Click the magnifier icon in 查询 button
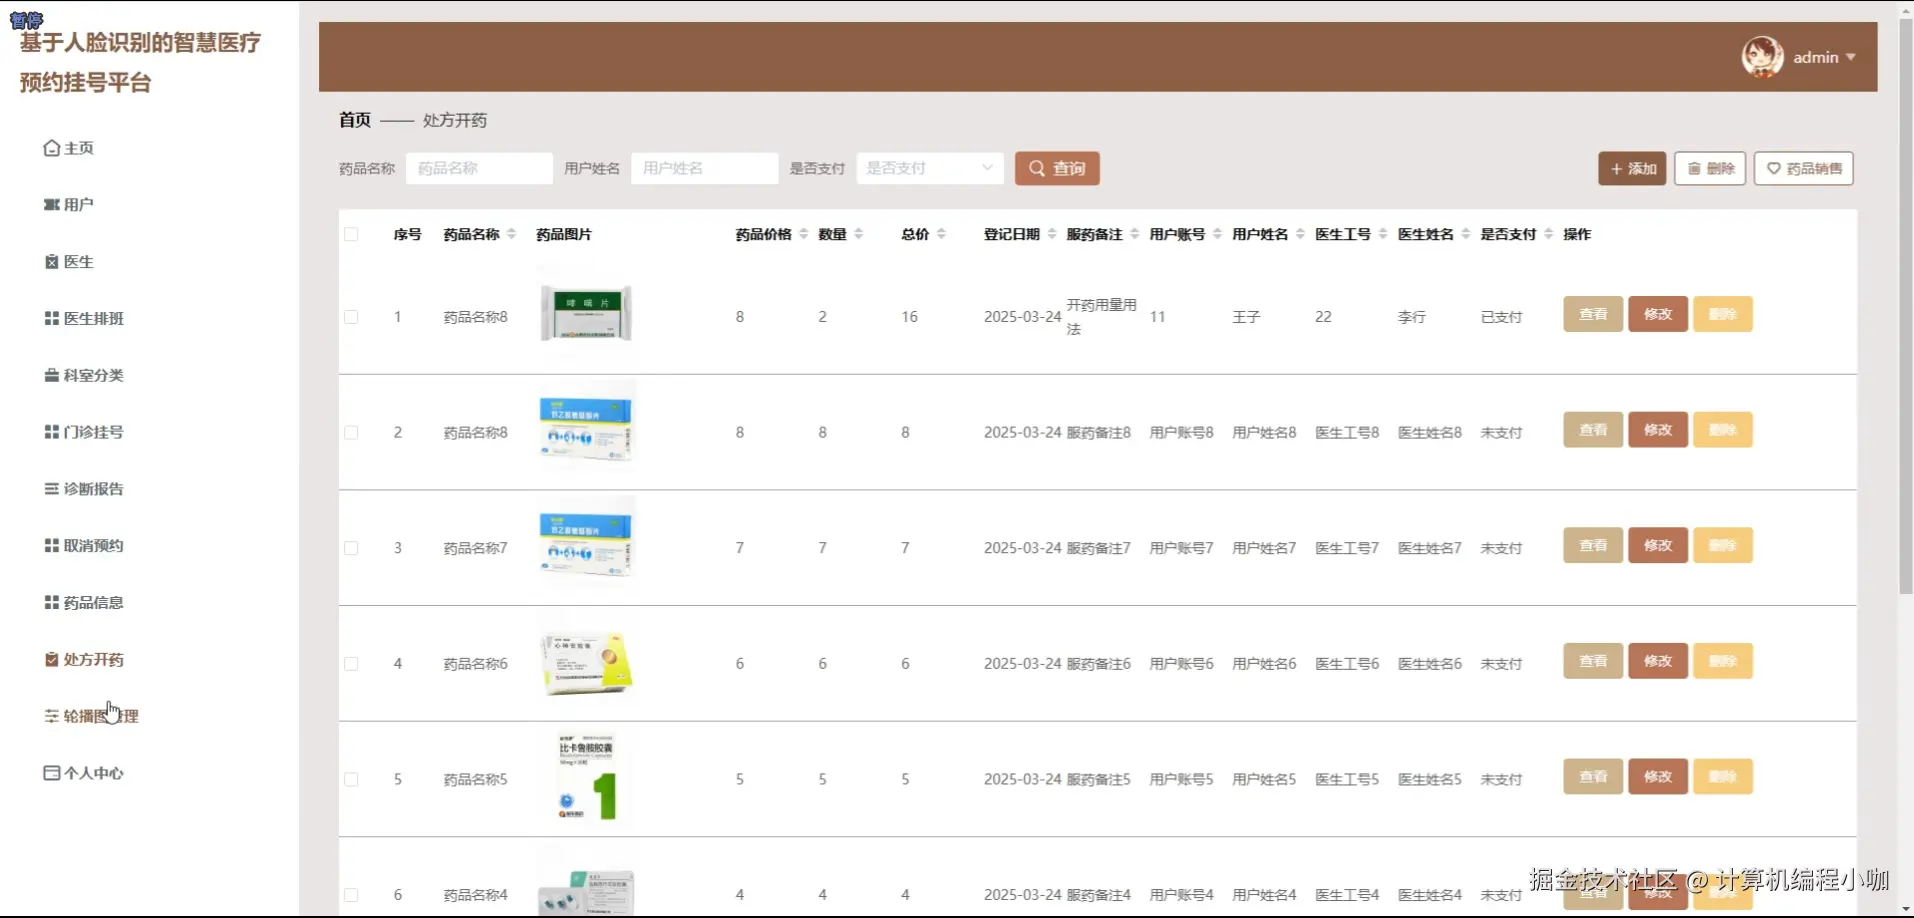 [x=1037, y=169]
